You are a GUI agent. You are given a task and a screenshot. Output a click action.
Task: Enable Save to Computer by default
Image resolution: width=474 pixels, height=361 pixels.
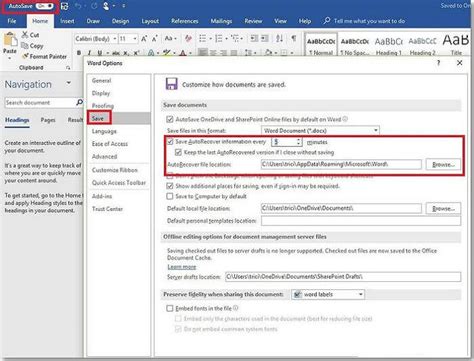(x=170, y=196)
